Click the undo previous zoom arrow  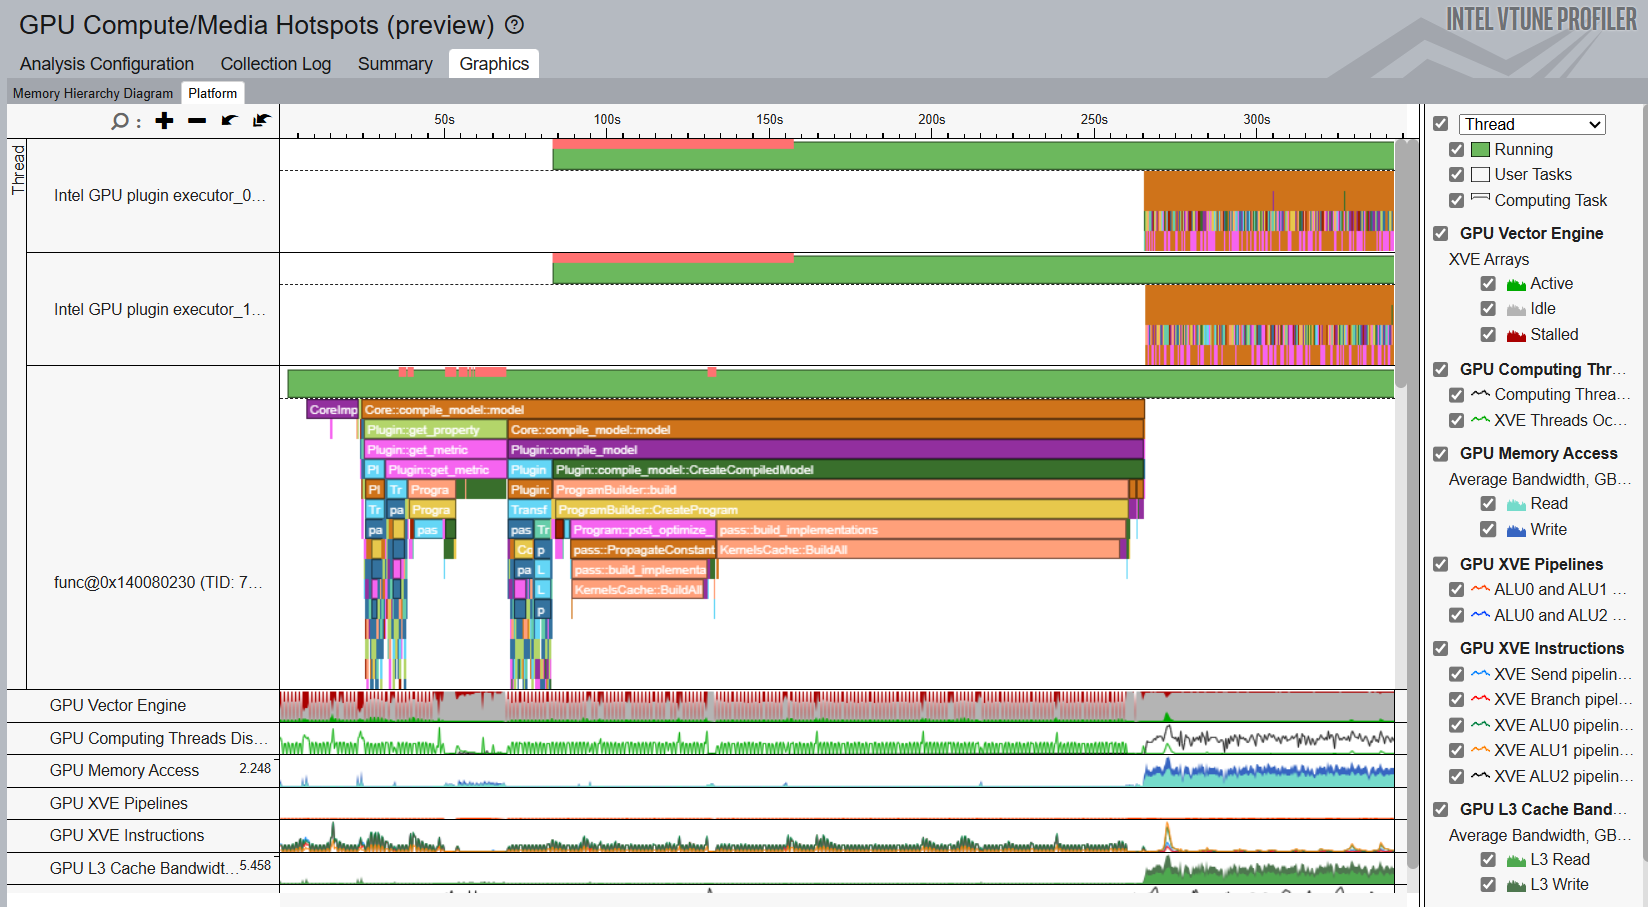[x=229, y=121]
